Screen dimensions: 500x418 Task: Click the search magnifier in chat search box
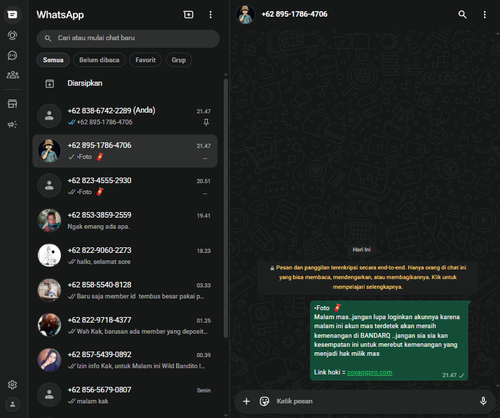tap(48, 38)
